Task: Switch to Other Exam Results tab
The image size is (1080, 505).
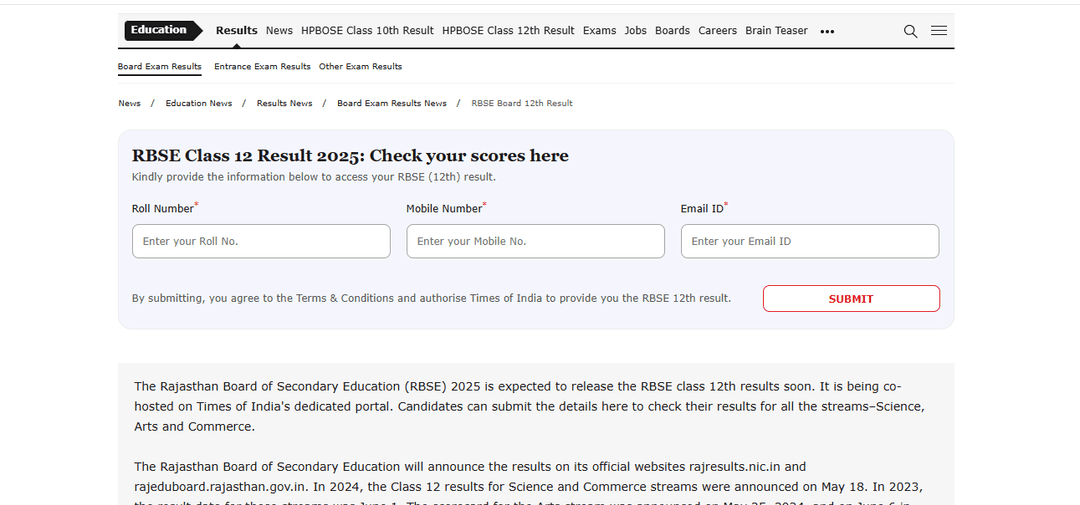Action: [360, 67]
